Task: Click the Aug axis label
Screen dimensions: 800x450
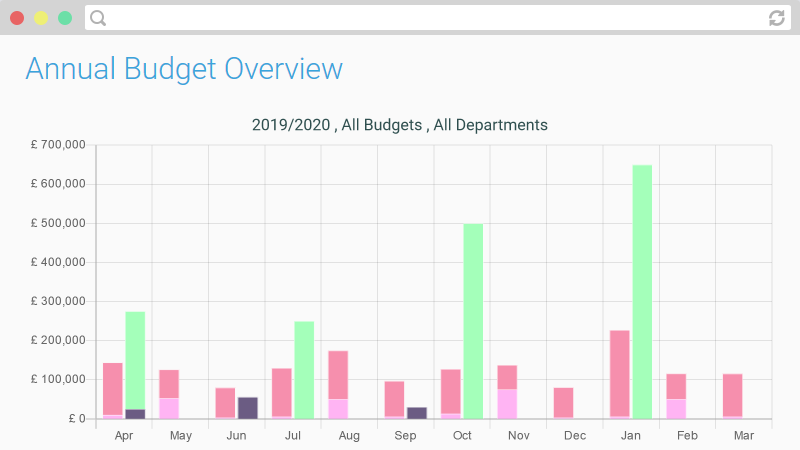Action: click(349, 436)
